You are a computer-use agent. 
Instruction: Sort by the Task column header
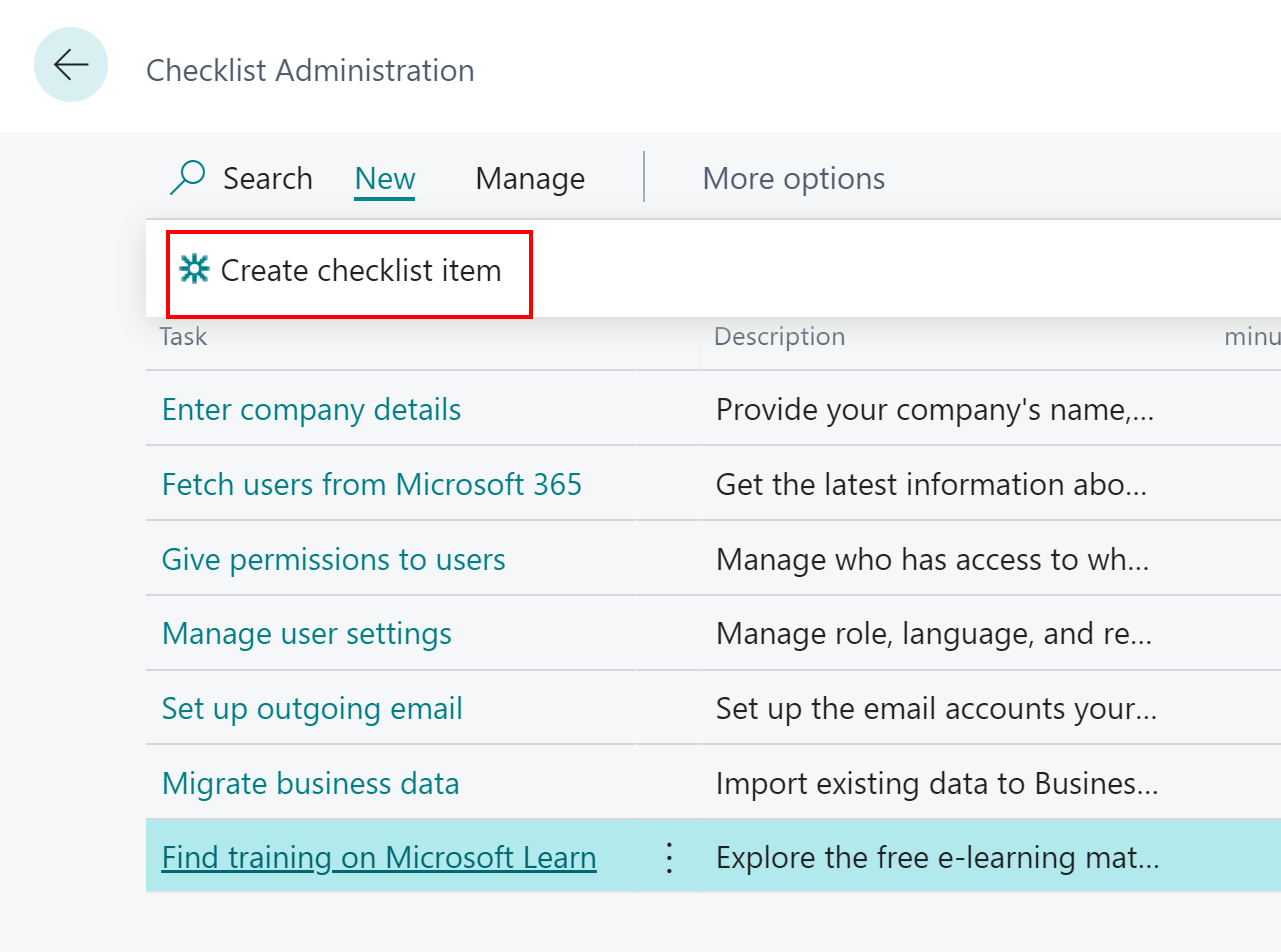[x=183, y=336]
